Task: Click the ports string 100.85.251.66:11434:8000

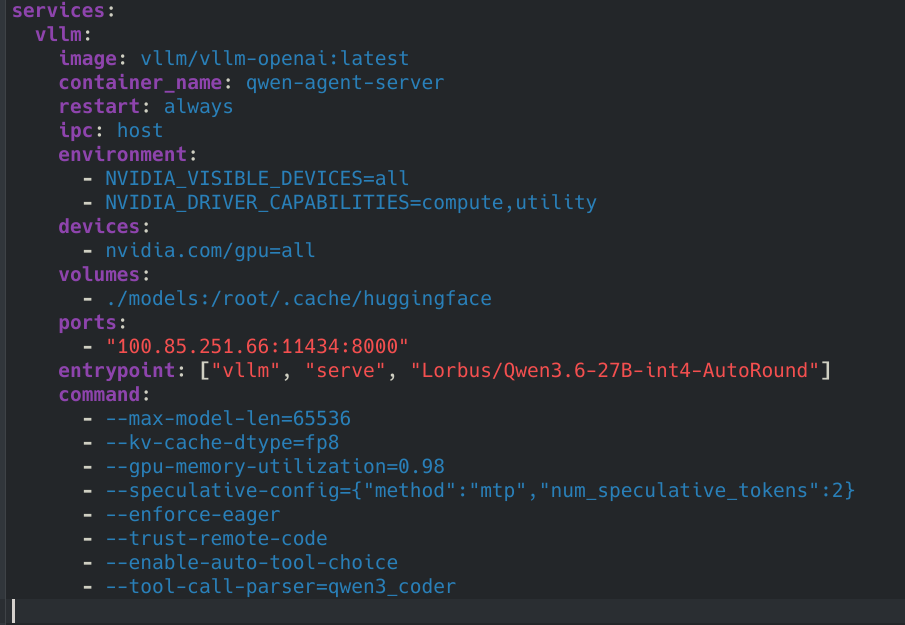Action: click(257, 346)
